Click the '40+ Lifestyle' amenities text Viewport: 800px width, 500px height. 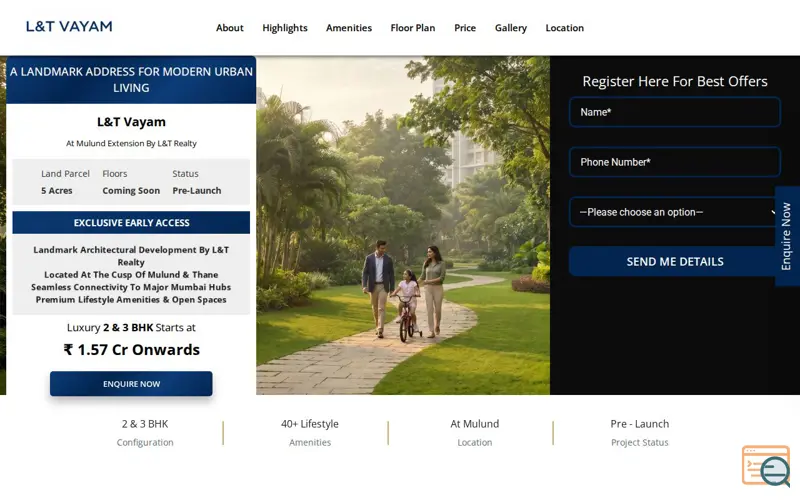310,424
